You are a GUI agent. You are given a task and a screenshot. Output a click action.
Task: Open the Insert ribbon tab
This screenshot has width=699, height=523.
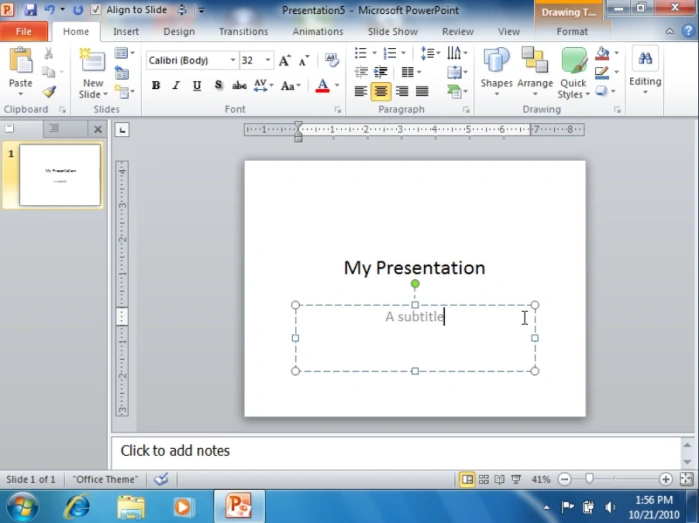(x=126, y=32)
